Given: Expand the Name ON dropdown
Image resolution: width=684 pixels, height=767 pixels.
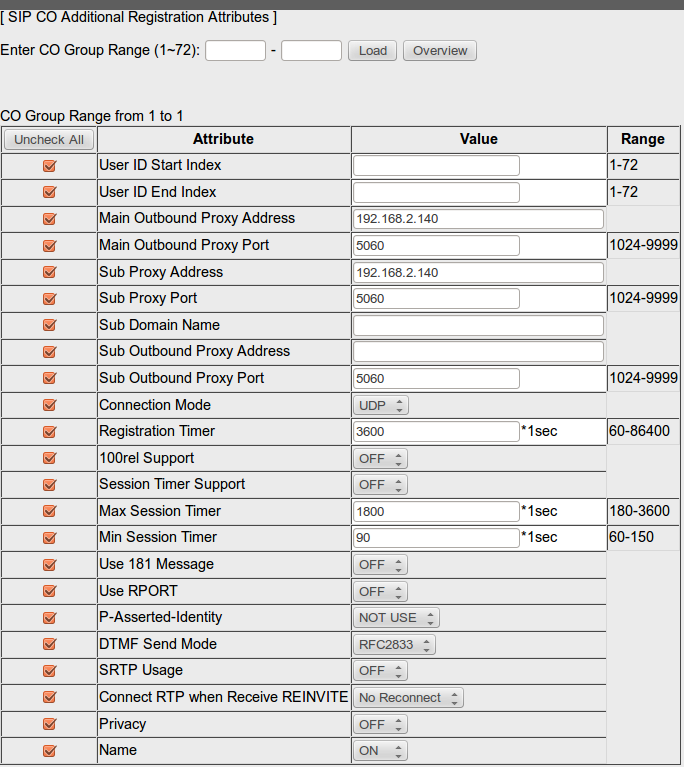Looking at the screenshot, I should coord(381,751).
